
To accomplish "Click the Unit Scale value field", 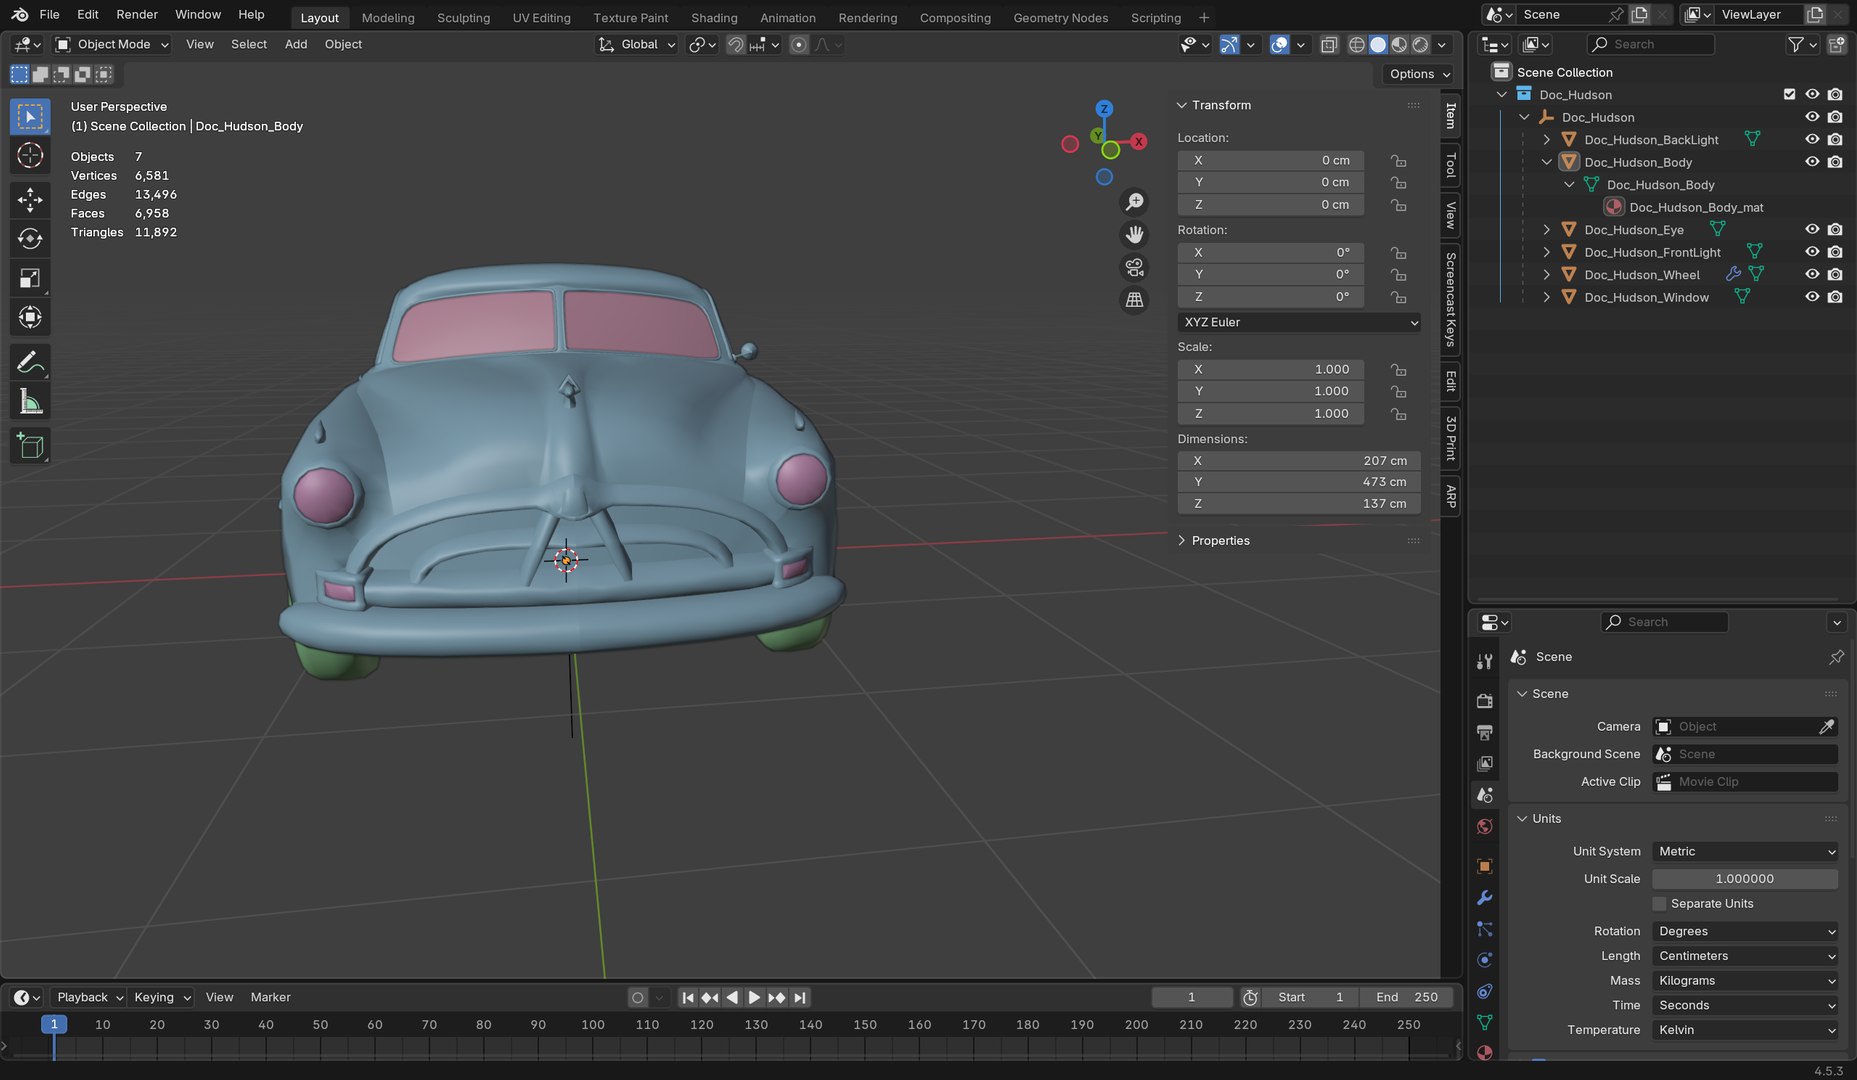I will pos(1745,880).
